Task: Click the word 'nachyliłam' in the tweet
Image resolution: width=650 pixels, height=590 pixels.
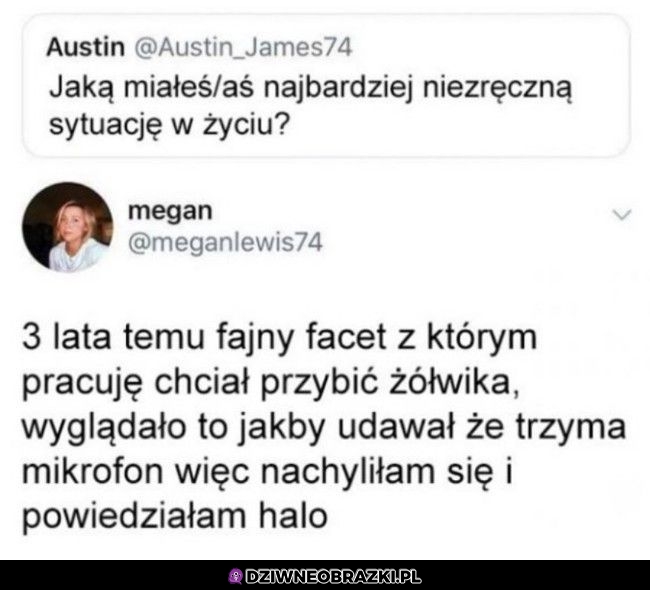Action: tap(348, 473)
